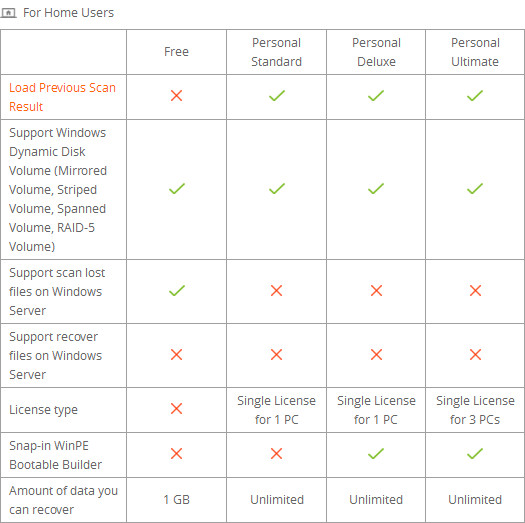Click red X for Personal Standard WinPE Bootable Builder

pos(277,454)
